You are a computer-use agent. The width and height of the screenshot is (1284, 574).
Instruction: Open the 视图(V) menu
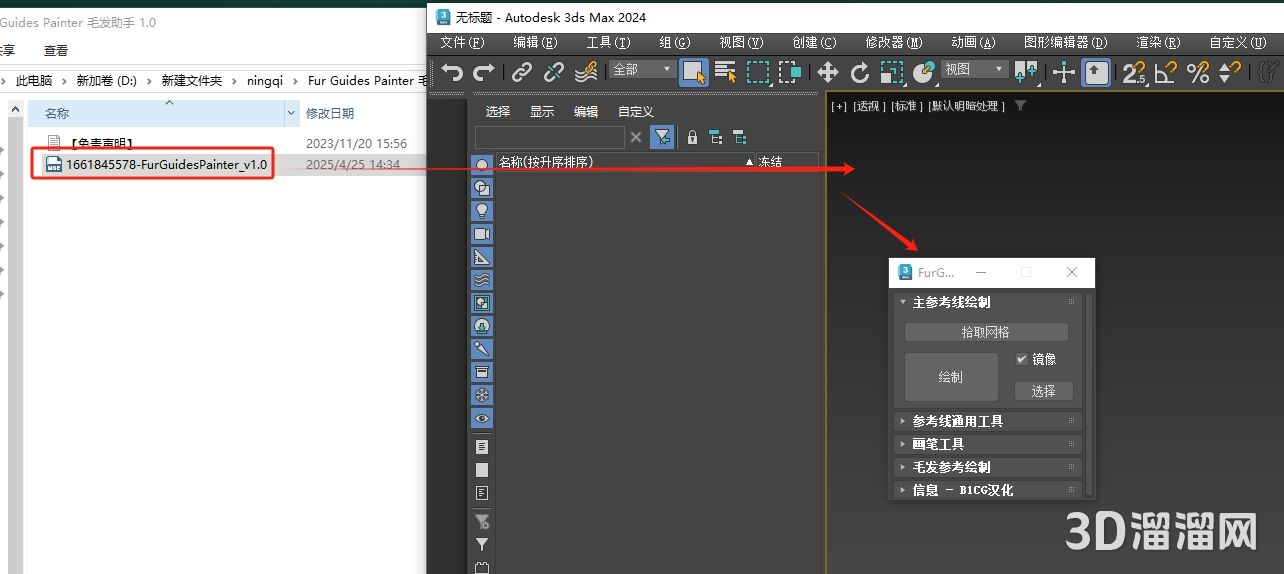(x=741, y=43)
